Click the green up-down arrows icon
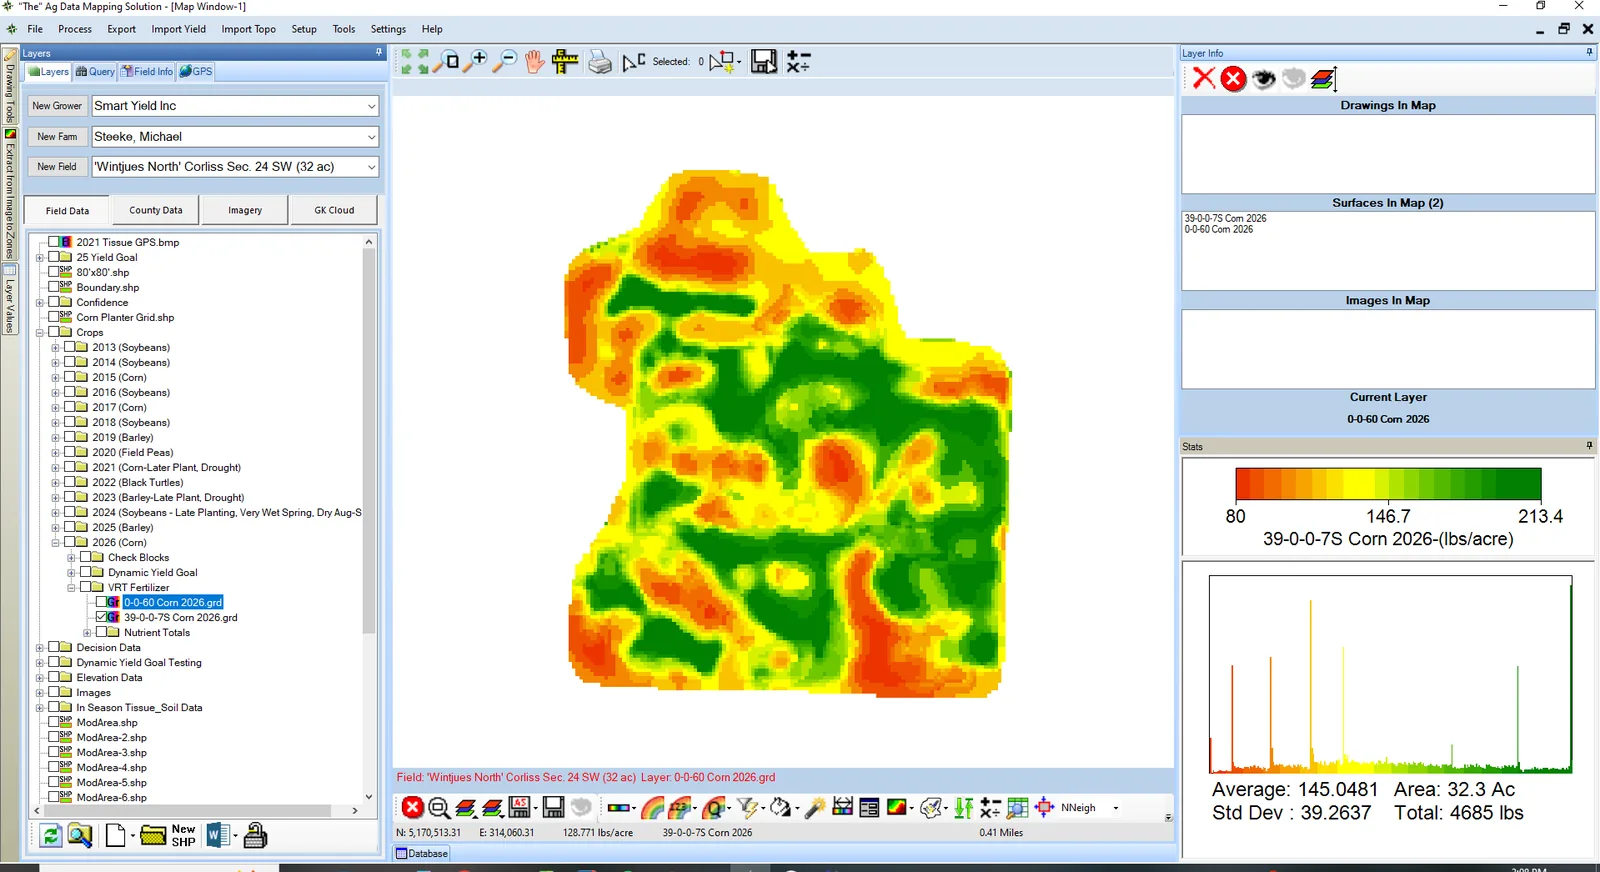Viewport: 1600px width, 872px height. click(964, 807)
